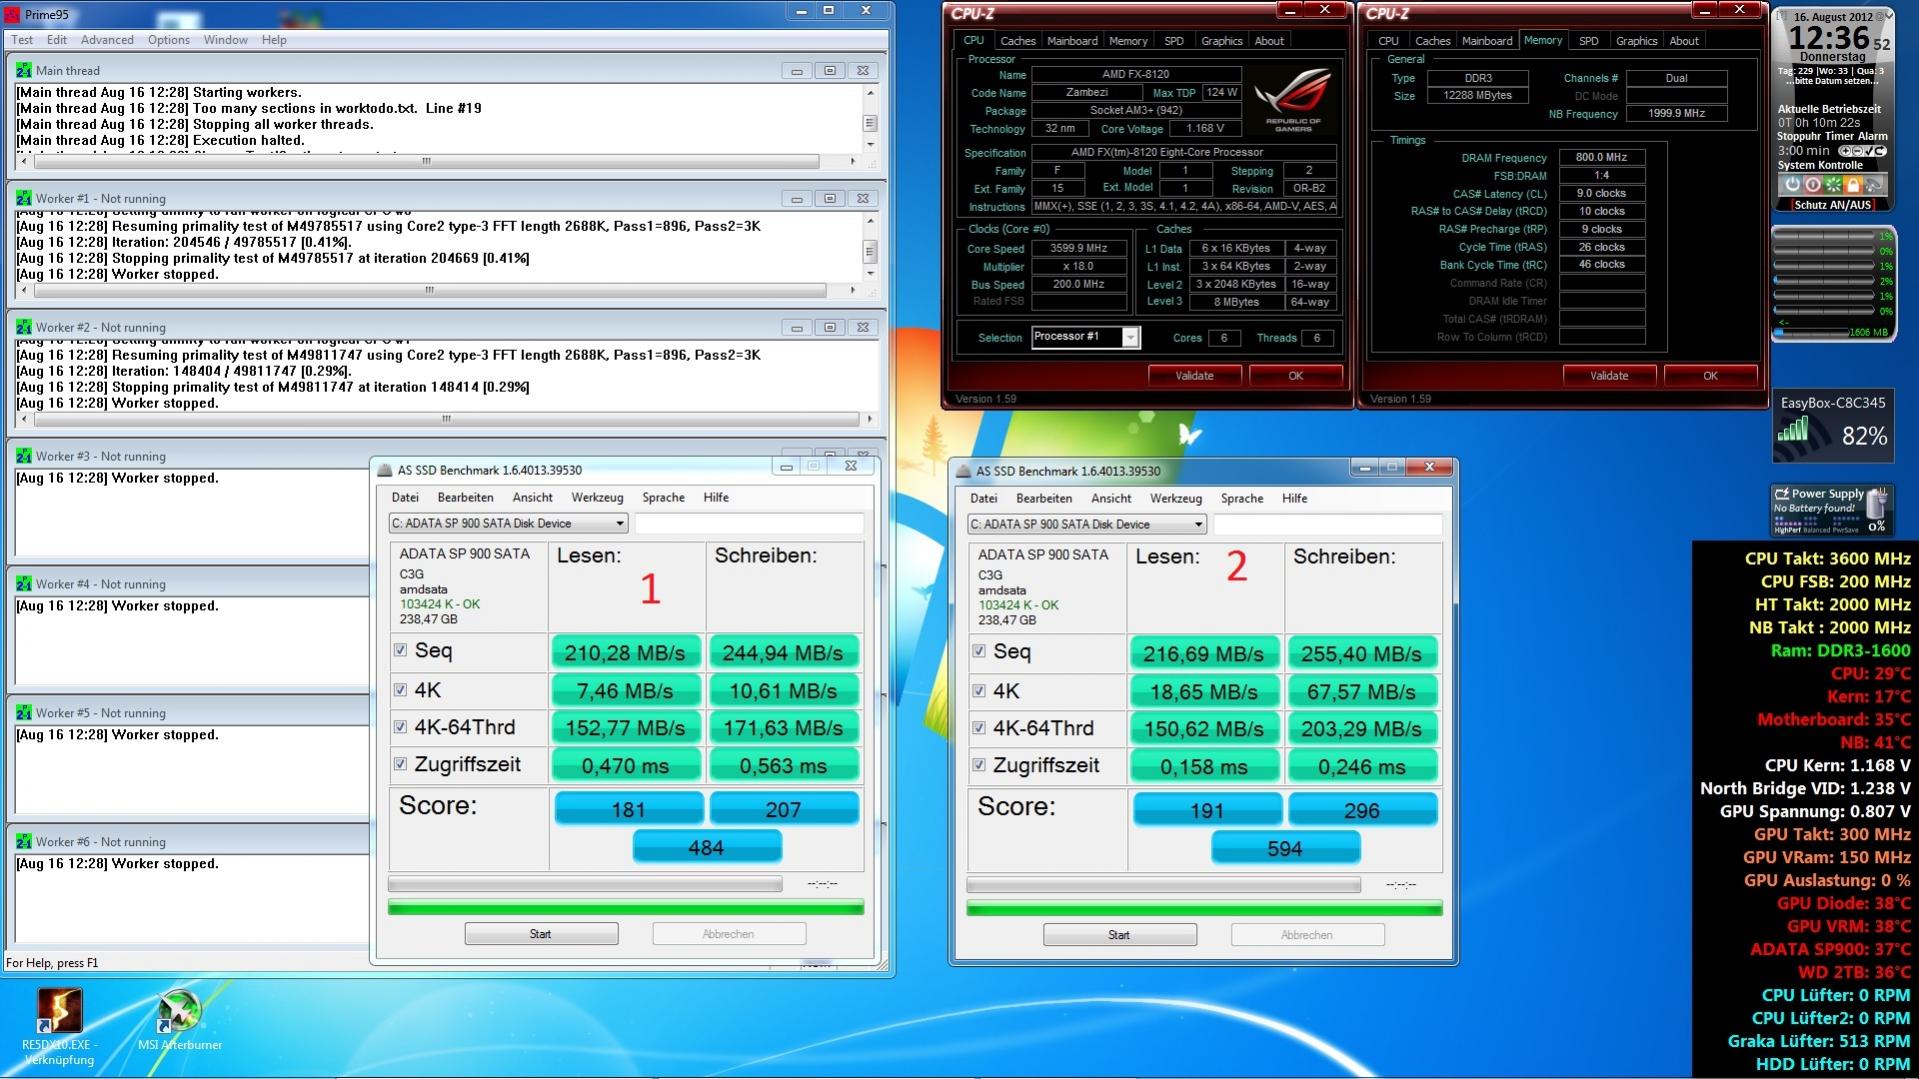Uncheck Seq in the AS SSD window scoring 594
The height and width of the screenshot is (1079, 1919).
(x=979, y=651)
